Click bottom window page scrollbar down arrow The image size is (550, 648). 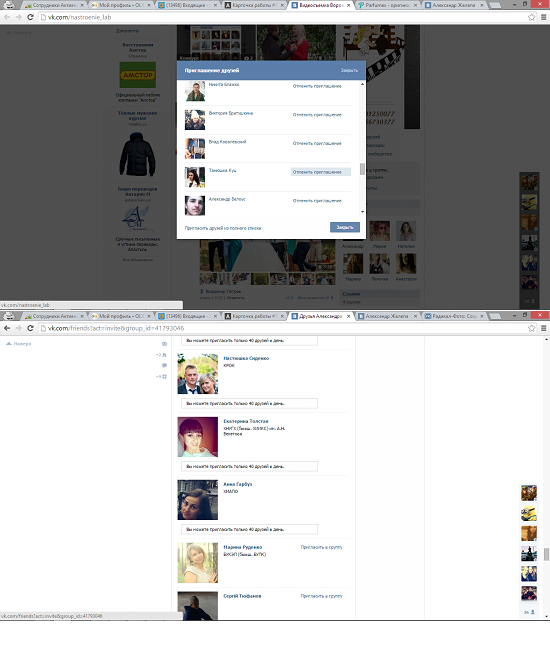[547, 617]
